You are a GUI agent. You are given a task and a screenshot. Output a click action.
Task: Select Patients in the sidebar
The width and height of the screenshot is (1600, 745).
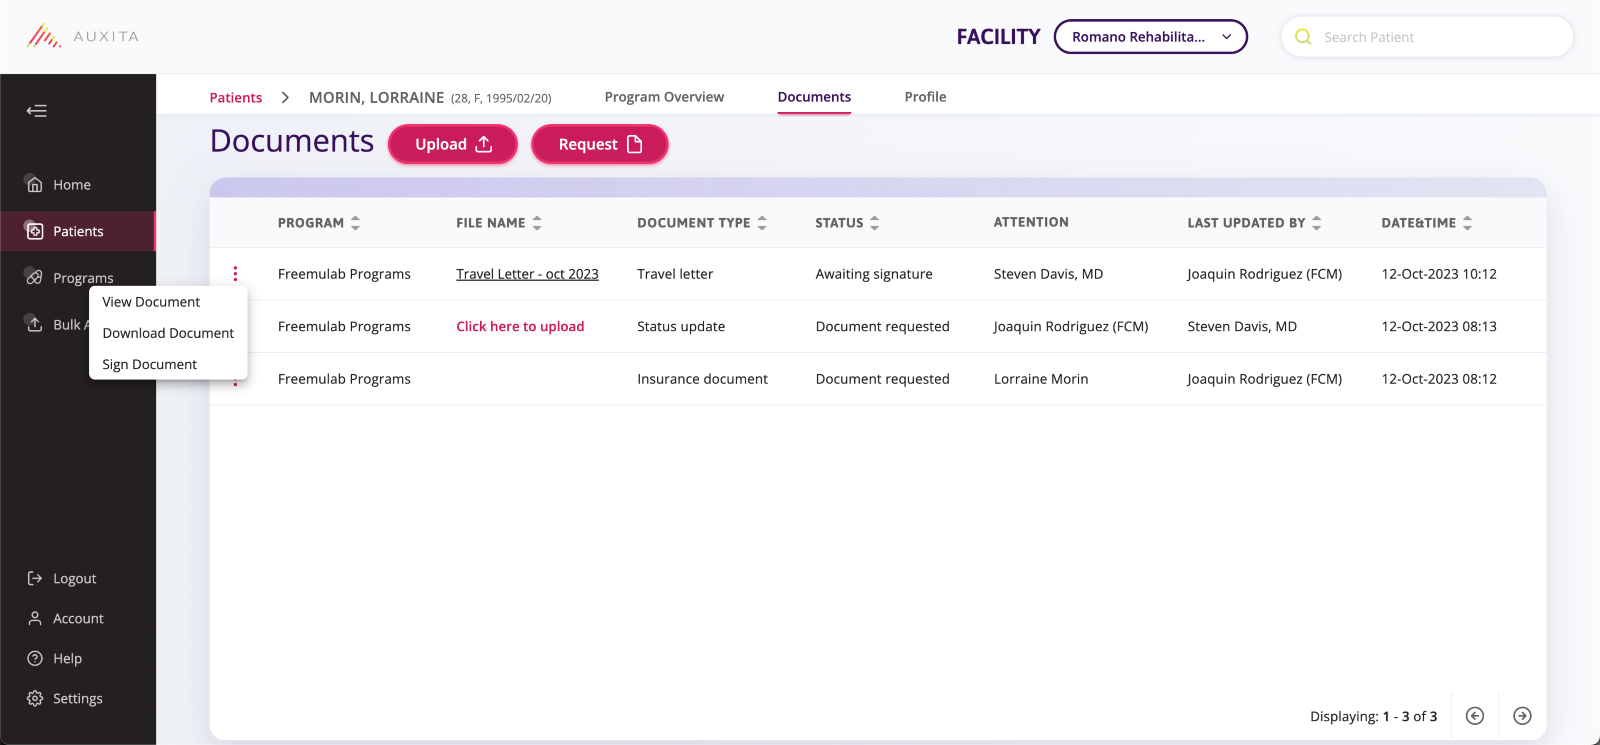coord(78,231)
